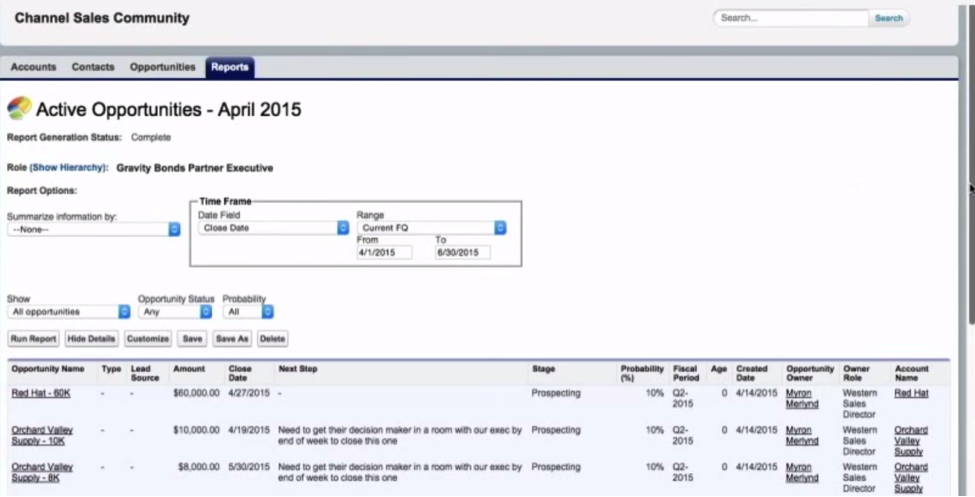Click the Probability (%) column header
Viewport: 975px width, 497px height.
click(642, 373)
